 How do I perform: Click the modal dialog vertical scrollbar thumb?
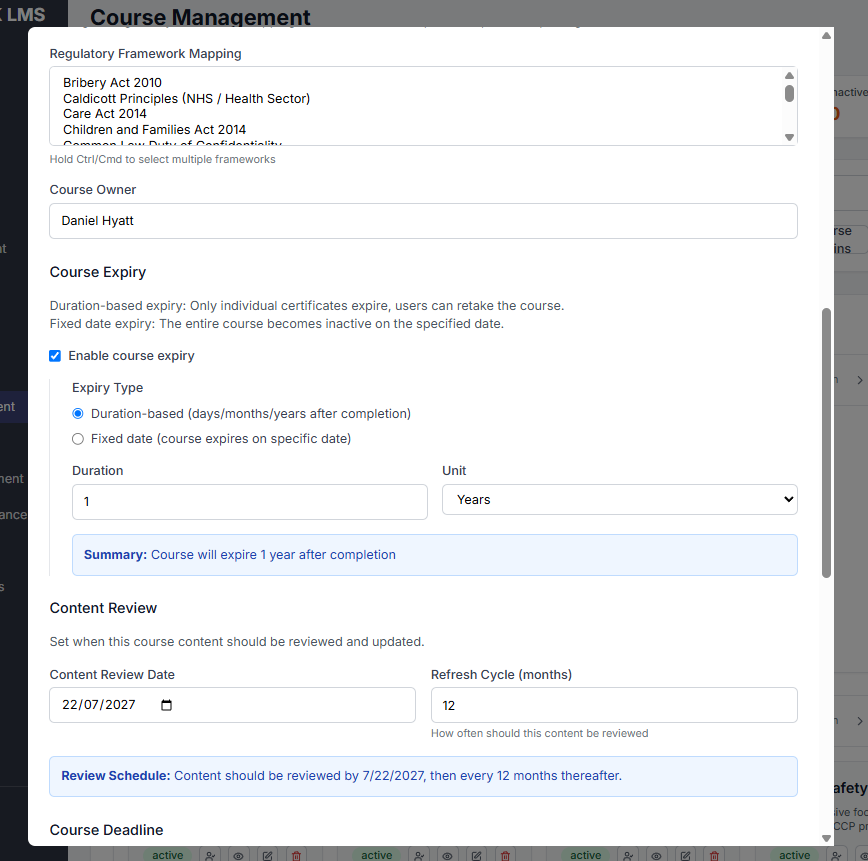[x=826, y=443]
